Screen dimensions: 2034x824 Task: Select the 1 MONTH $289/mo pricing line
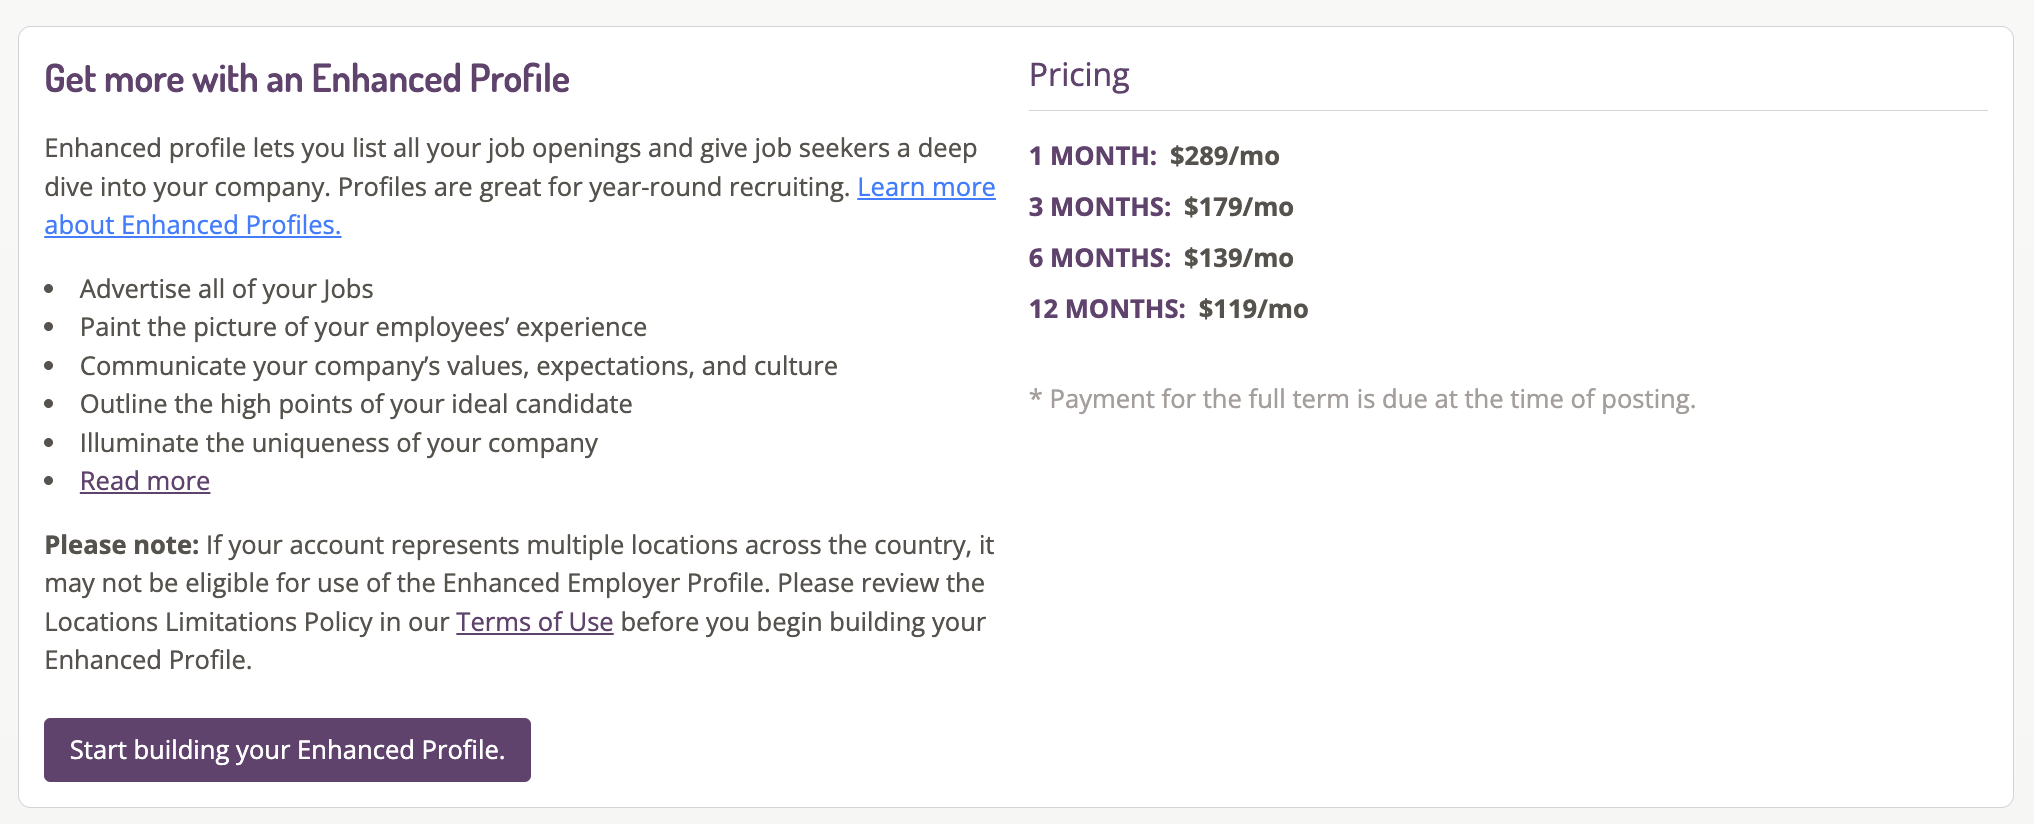coord(1154,156)
